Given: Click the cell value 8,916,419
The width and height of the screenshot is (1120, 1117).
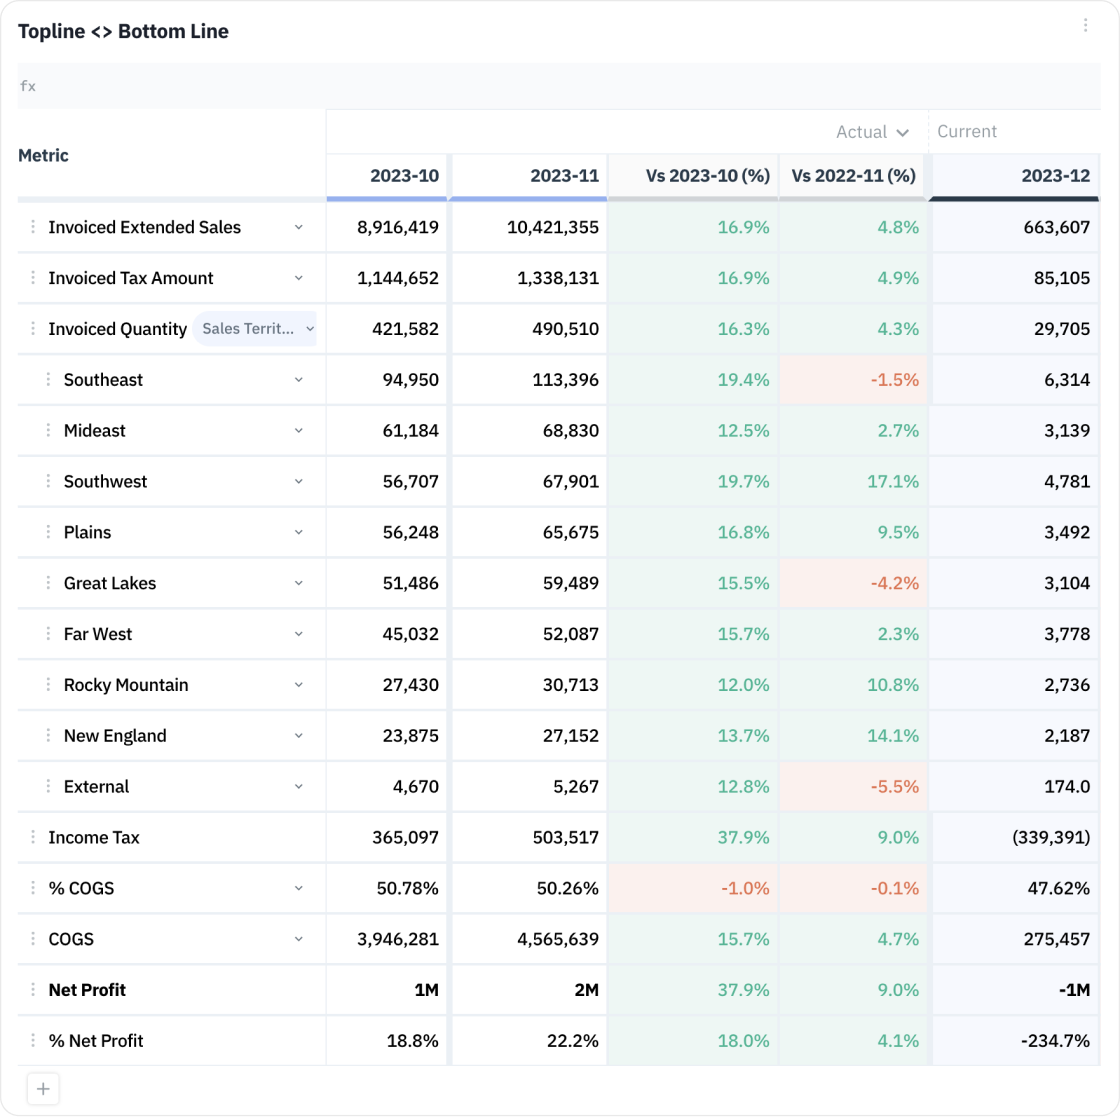Looking at the screenshot, I should [387, 227].
